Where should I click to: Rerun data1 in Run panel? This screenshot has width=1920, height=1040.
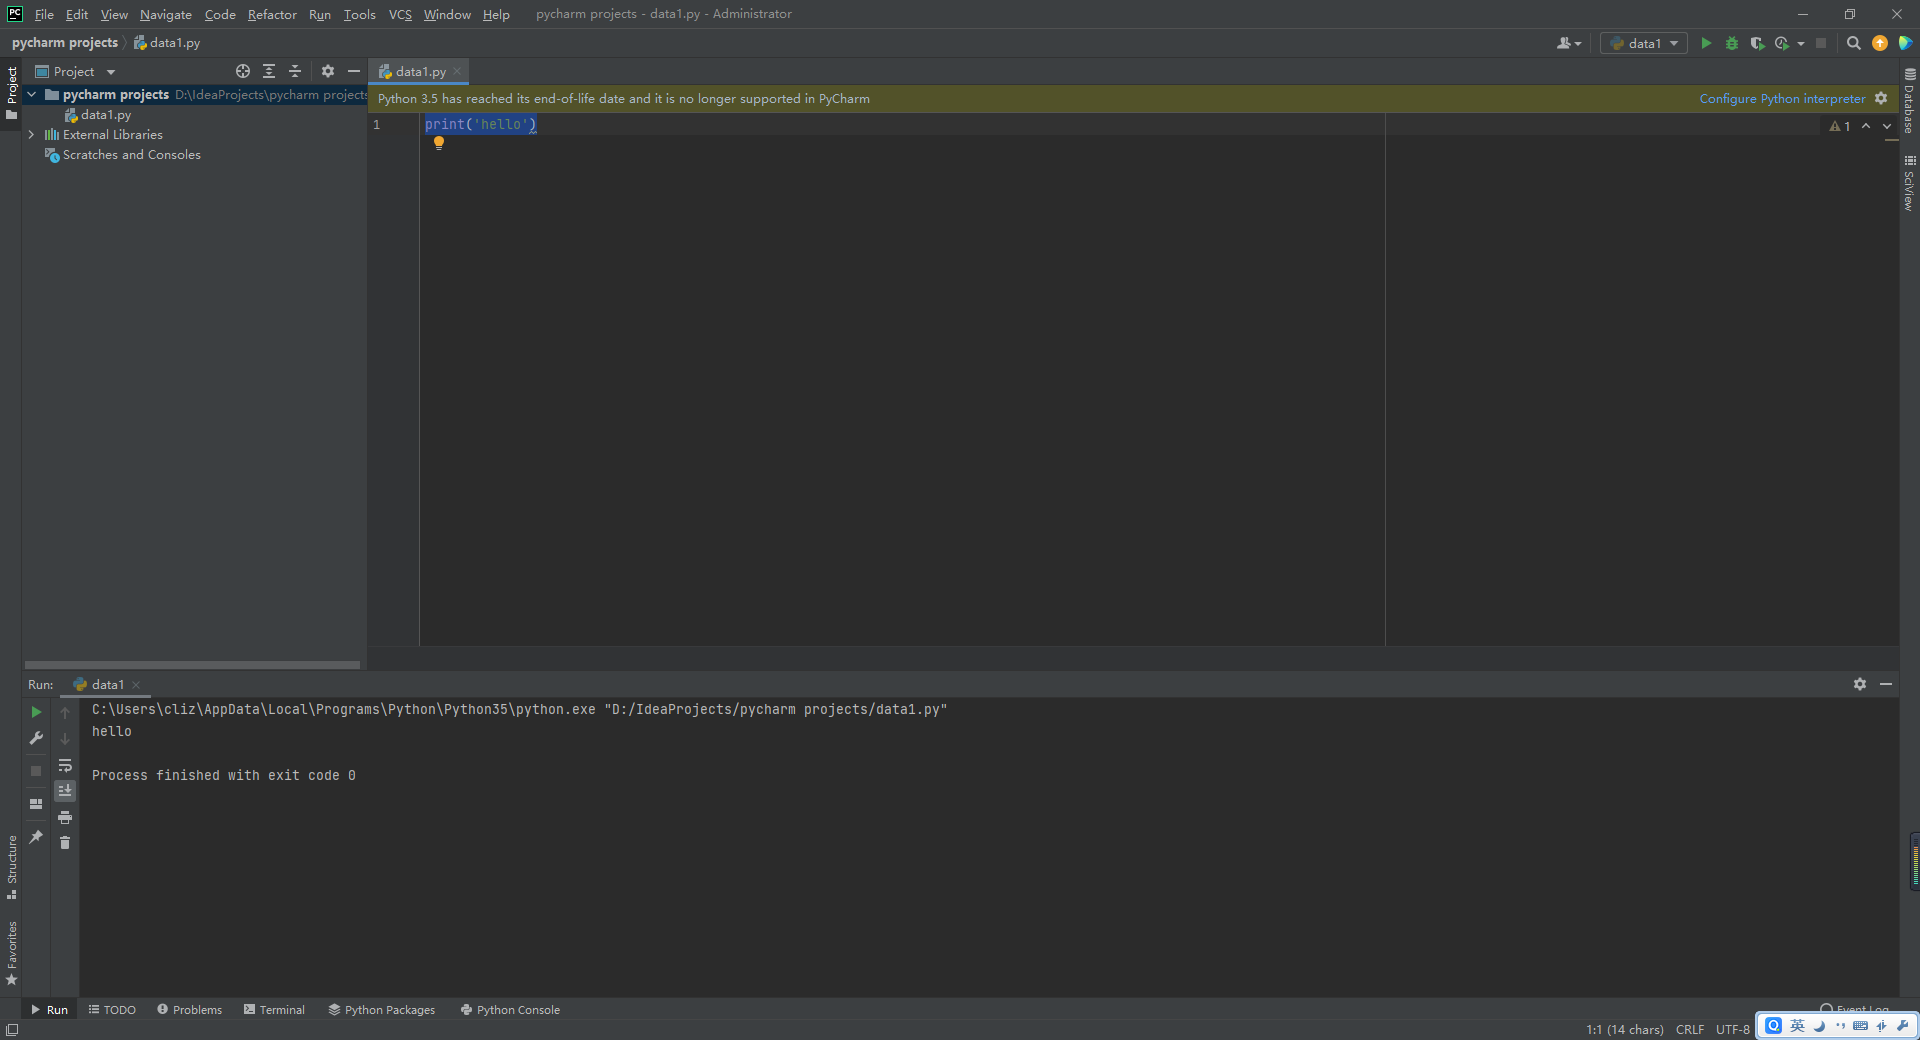36,712
